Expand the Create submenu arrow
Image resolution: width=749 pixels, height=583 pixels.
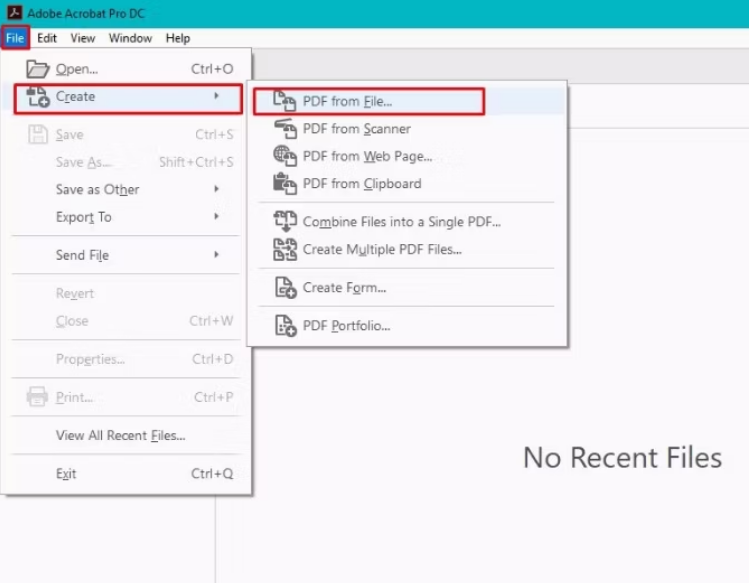pos(216,96)
